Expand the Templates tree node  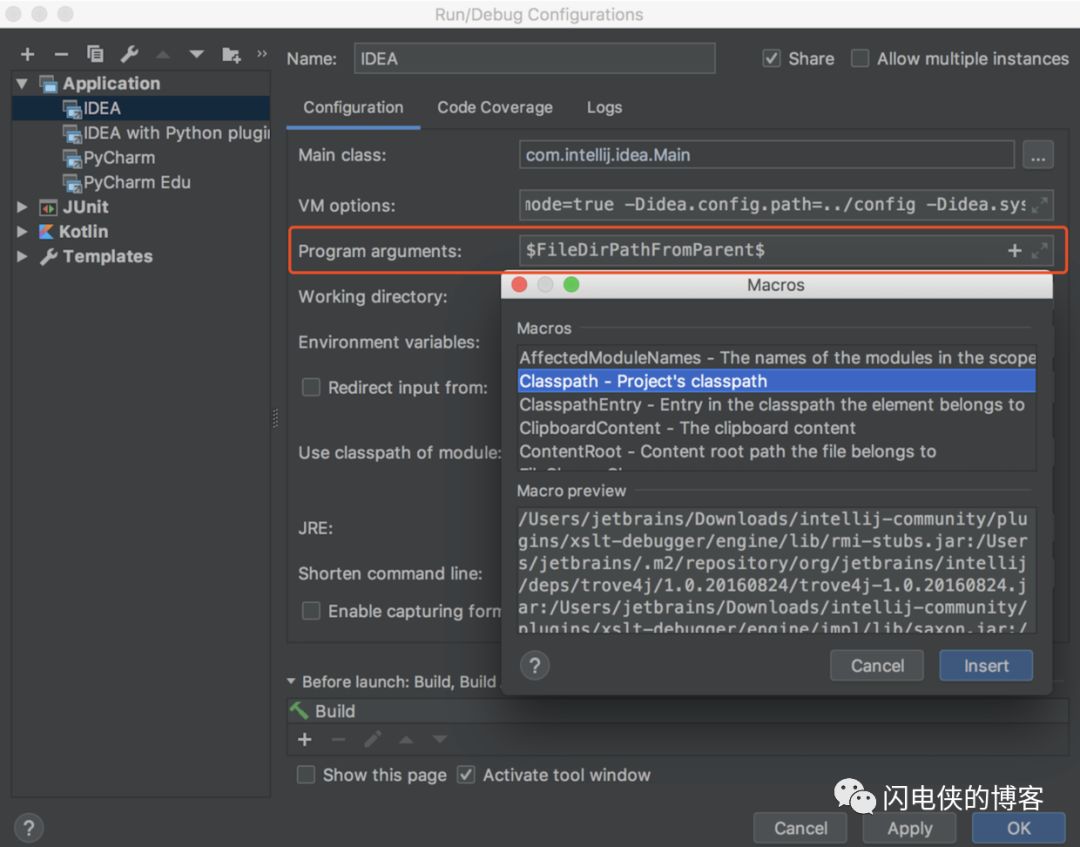point(22,256)
